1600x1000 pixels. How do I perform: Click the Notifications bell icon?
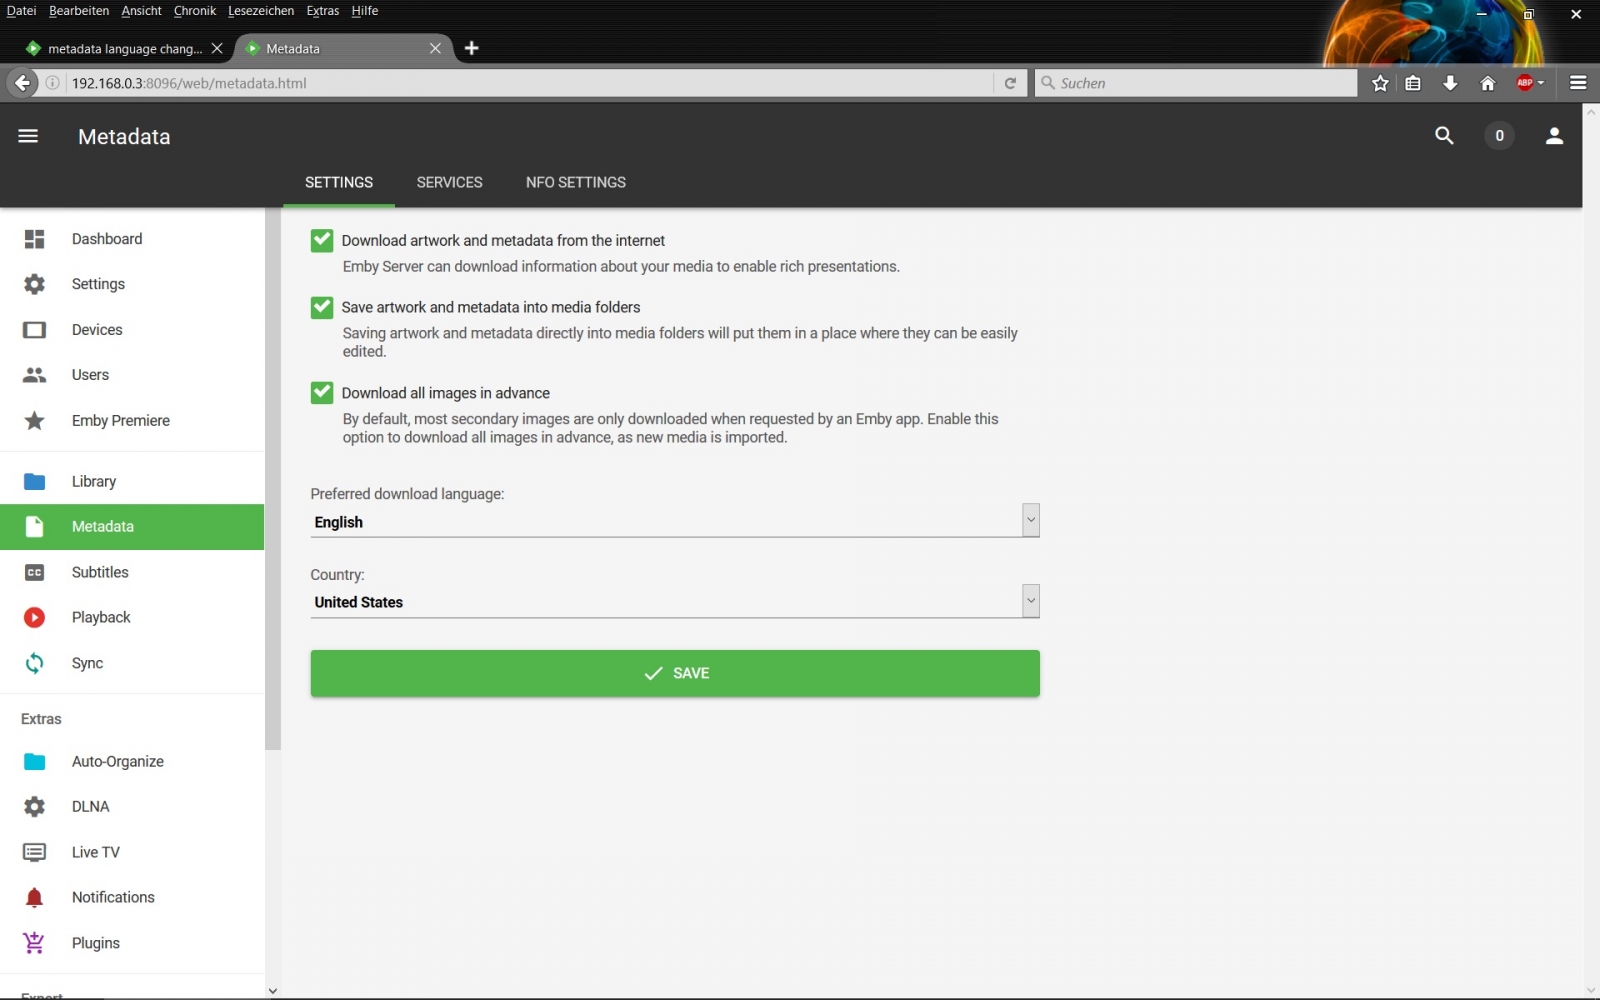point(34,898)
